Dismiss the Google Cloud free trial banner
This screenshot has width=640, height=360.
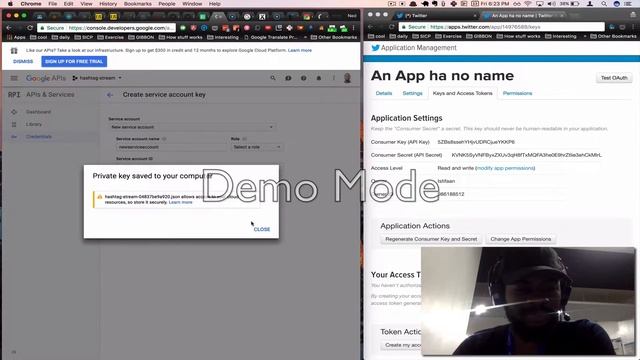point(23,62)
